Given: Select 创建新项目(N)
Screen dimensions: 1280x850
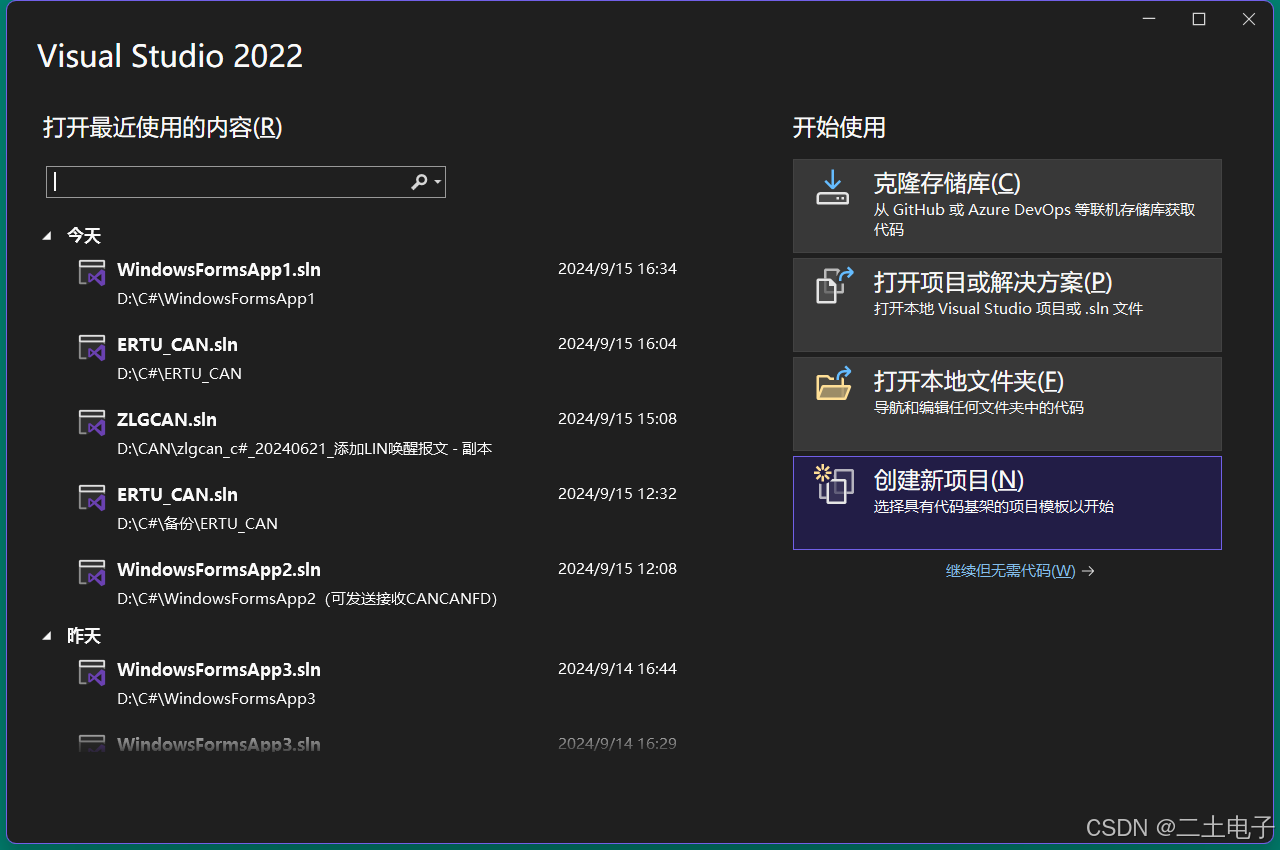Looking at the screenshot, I should point(1007,503).
